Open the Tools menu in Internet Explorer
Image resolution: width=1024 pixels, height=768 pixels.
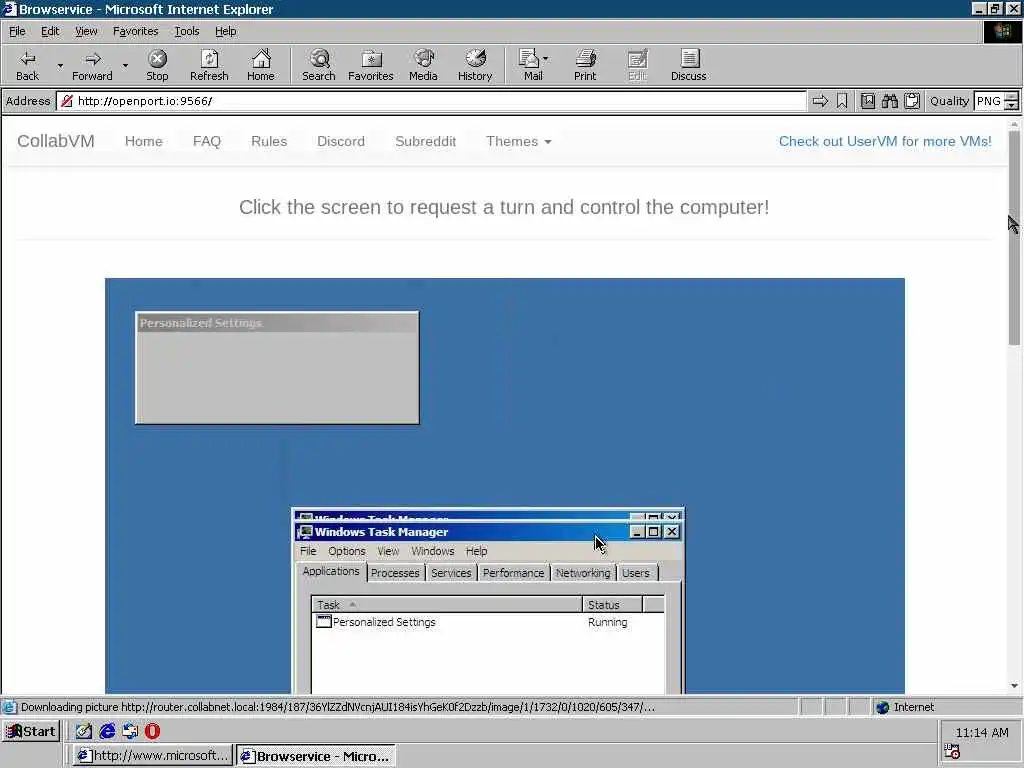(x=186, y=31)
